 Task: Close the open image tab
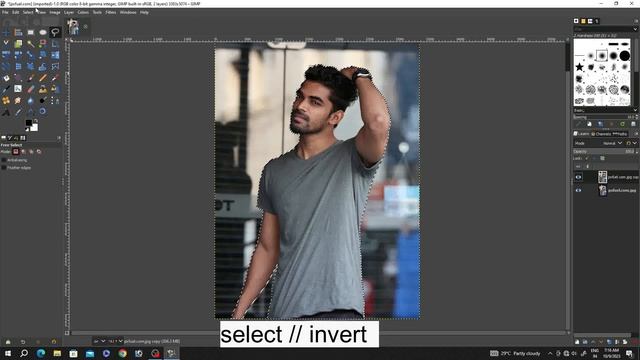(x=85, y=27)
